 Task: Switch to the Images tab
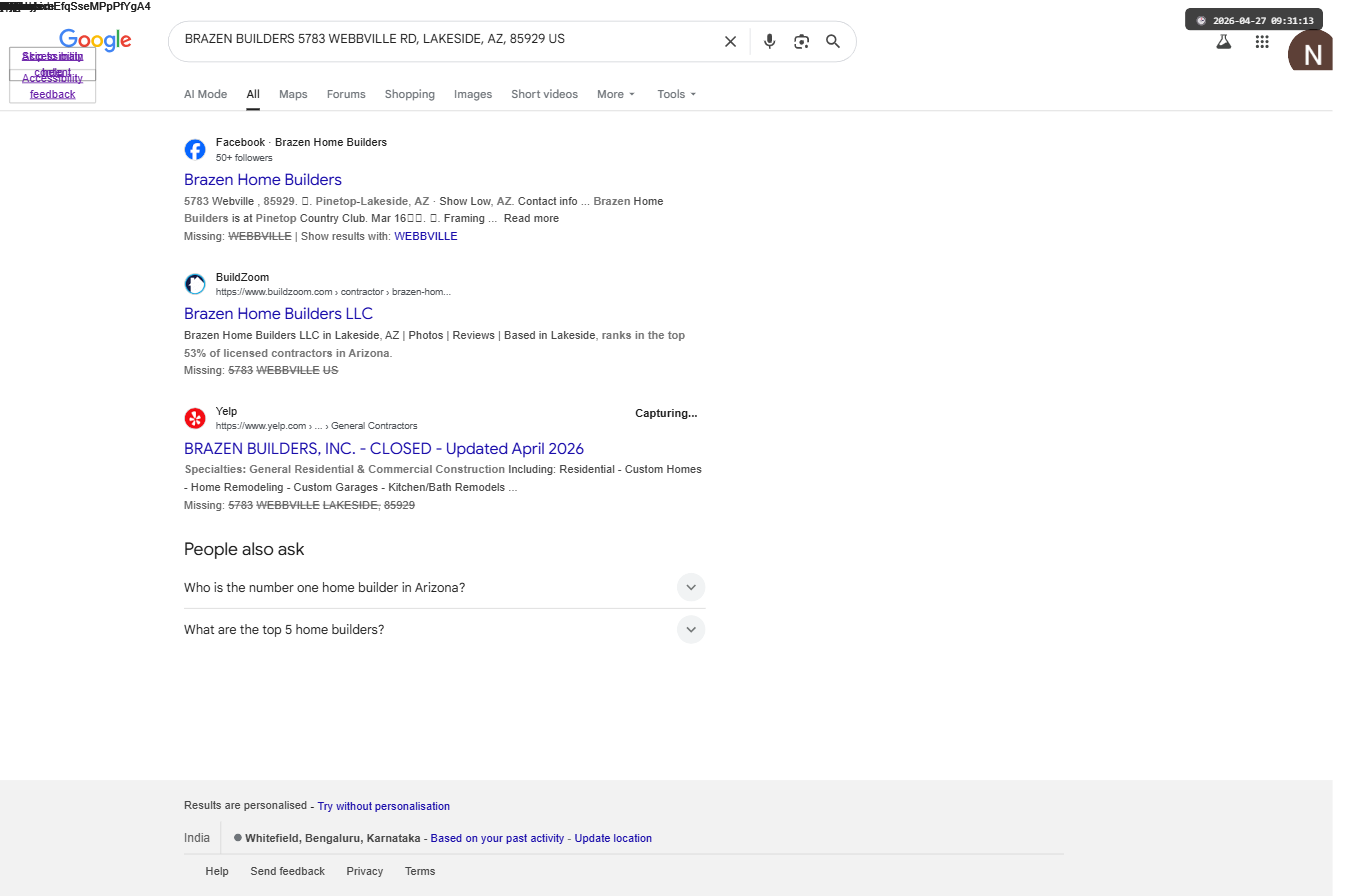(x=473, y=94)
